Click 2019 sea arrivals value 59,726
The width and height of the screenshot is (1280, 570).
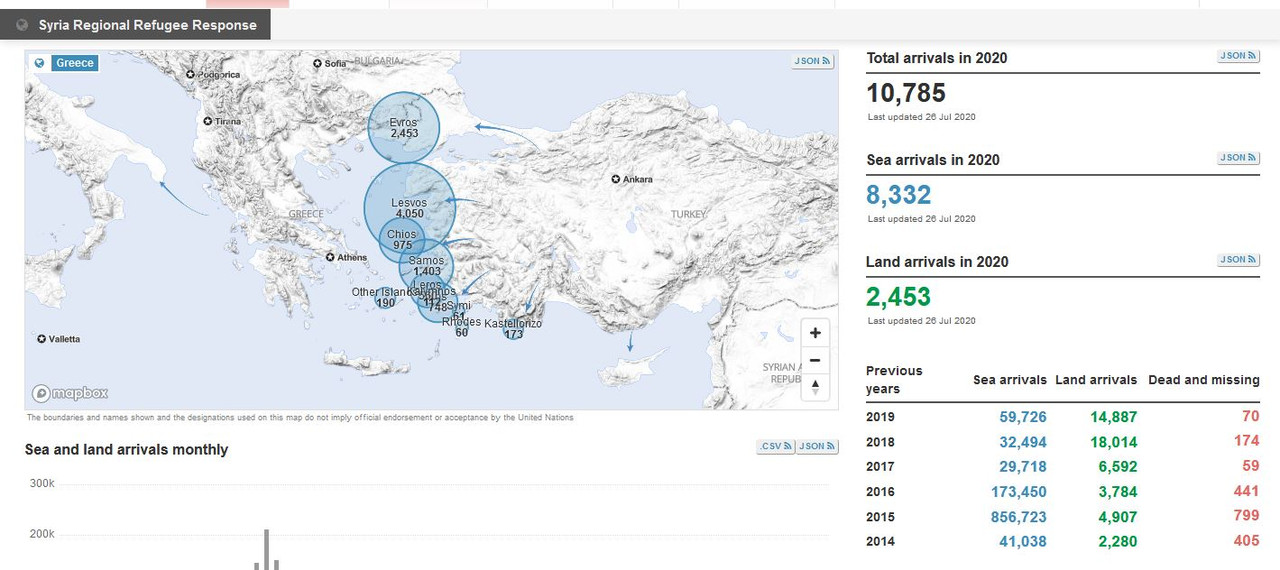click(x=1023, y=417)
